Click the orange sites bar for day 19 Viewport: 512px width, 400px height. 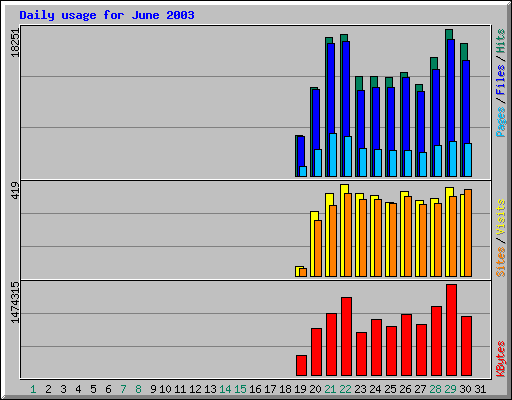tap(303, 272)
